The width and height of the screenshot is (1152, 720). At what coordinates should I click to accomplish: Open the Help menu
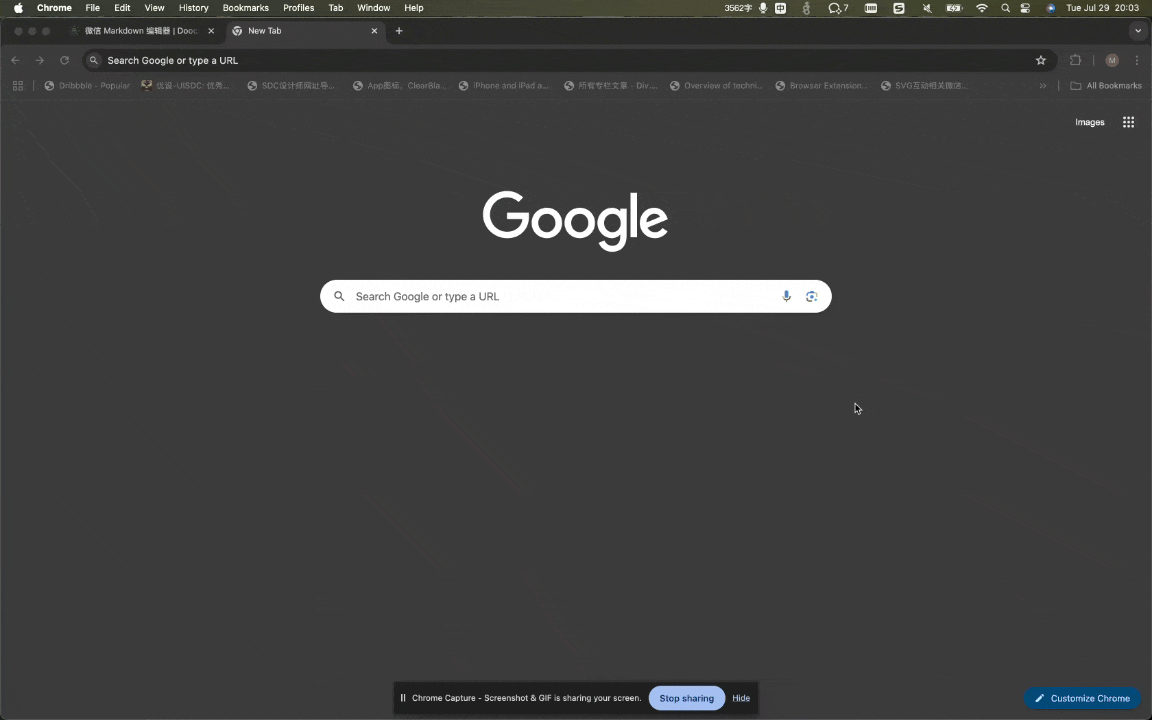click(x=414, y=7)
